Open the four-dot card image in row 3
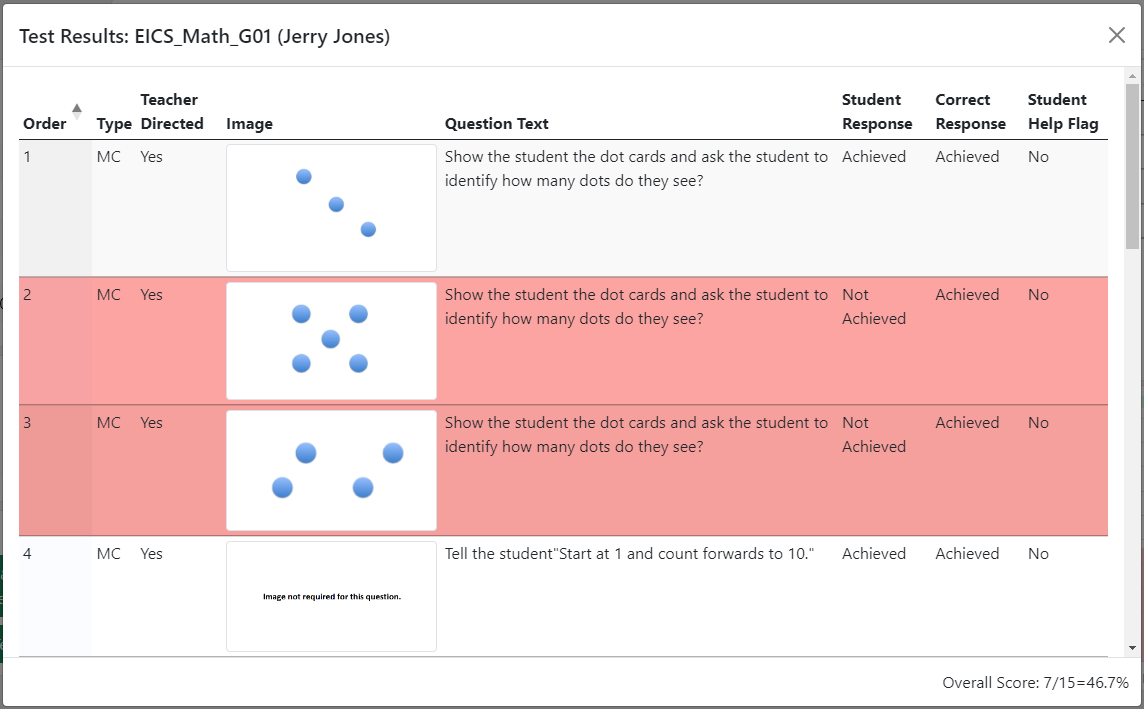The width and height of the screenshot is (1144, 709). pyautogui.click(x=331, y=470)
